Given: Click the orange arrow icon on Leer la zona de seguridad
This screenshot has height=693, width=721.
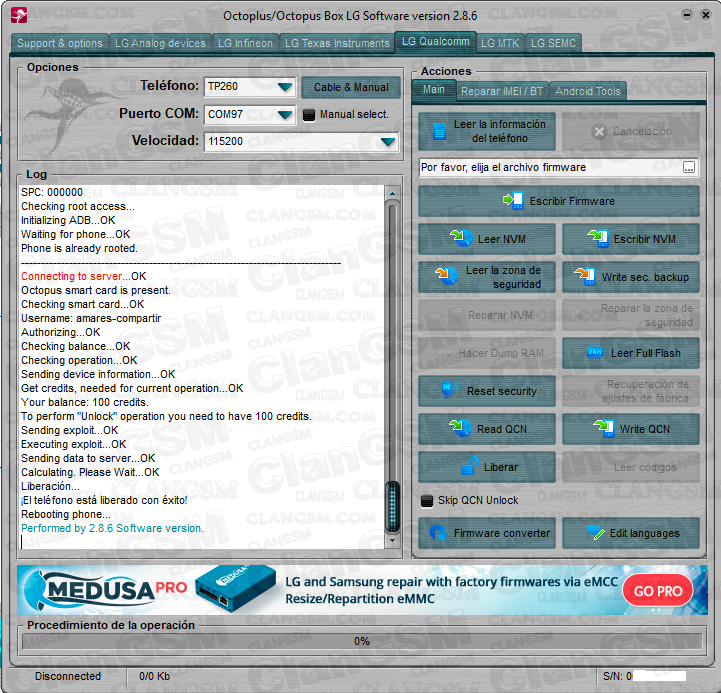Looking at the screenshot, I should coord(446,275).
